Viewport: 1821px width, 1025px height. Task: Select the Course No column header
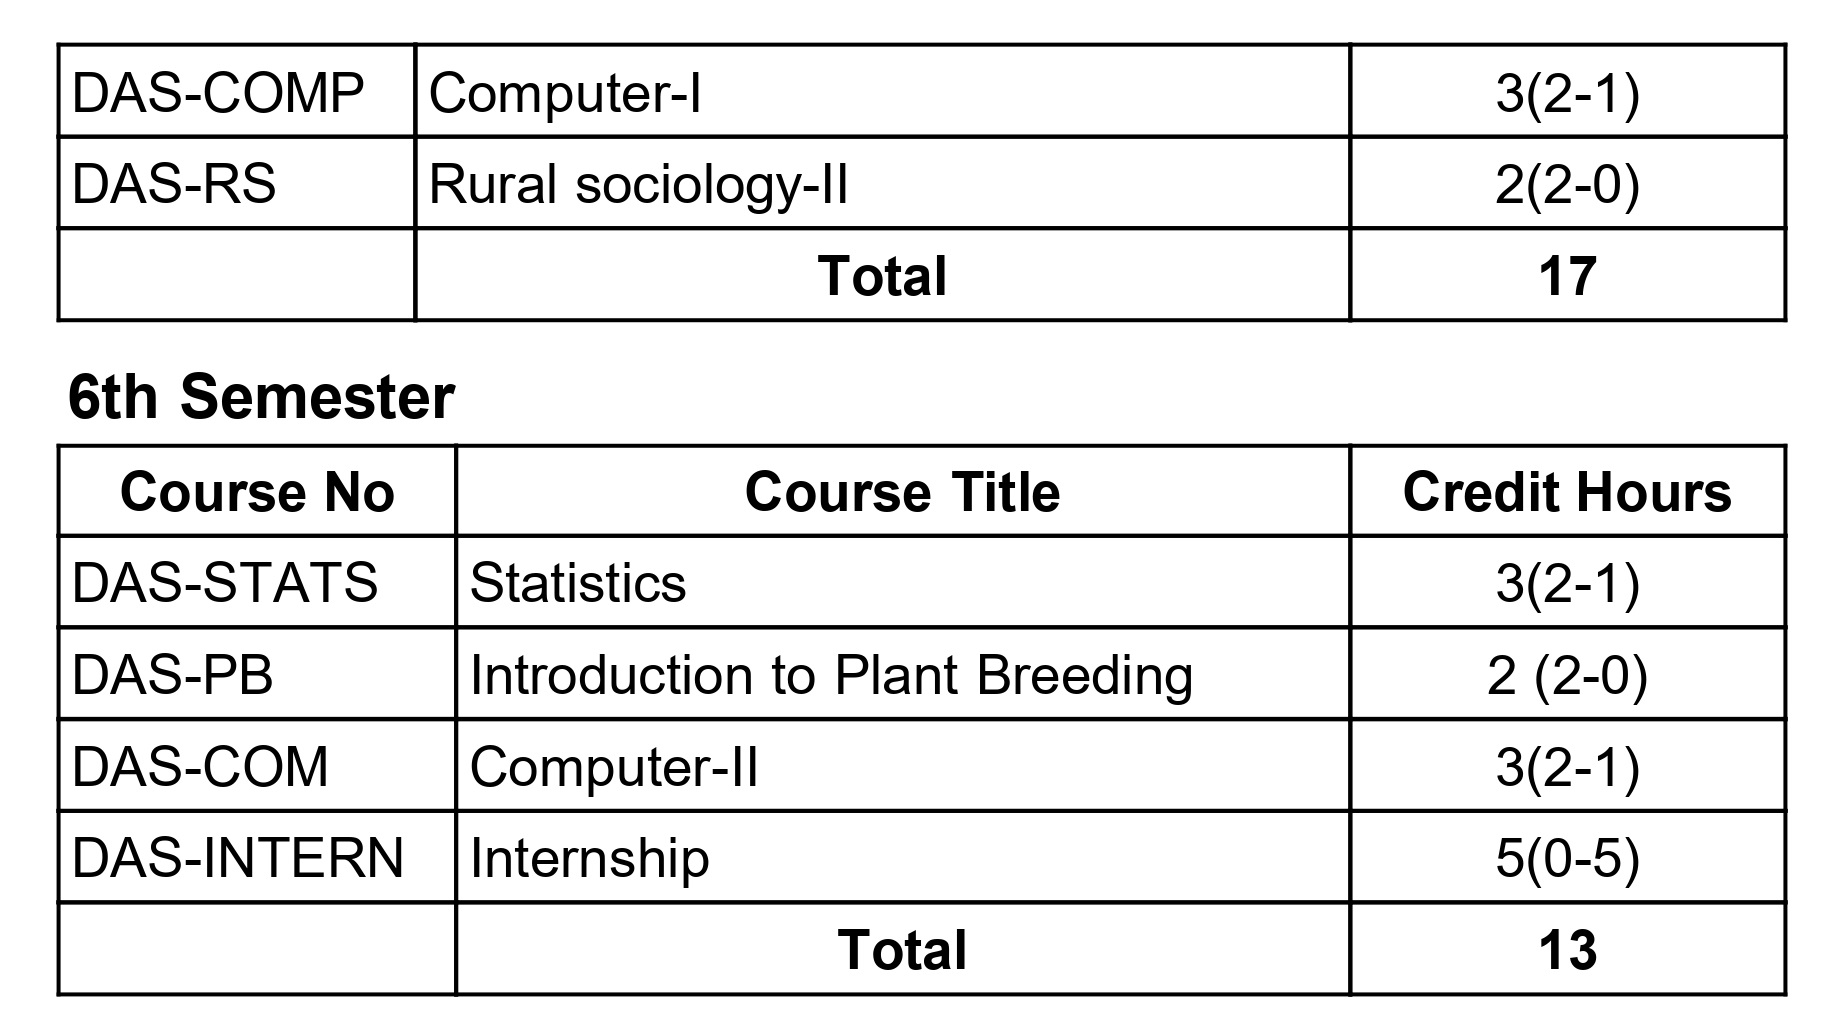257,492
